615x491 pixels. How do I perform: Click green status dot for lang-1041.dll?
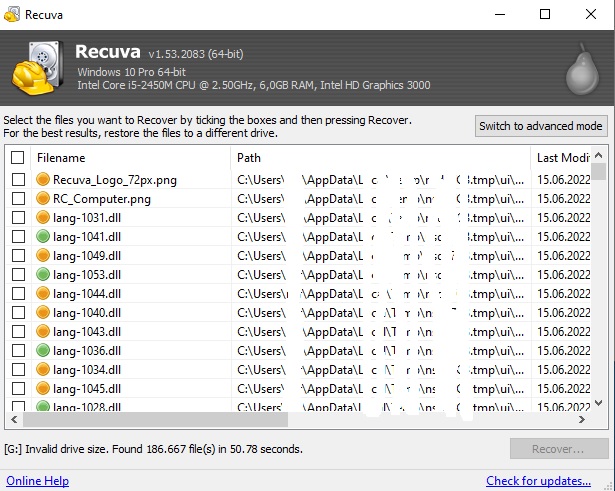coord(43,236)
